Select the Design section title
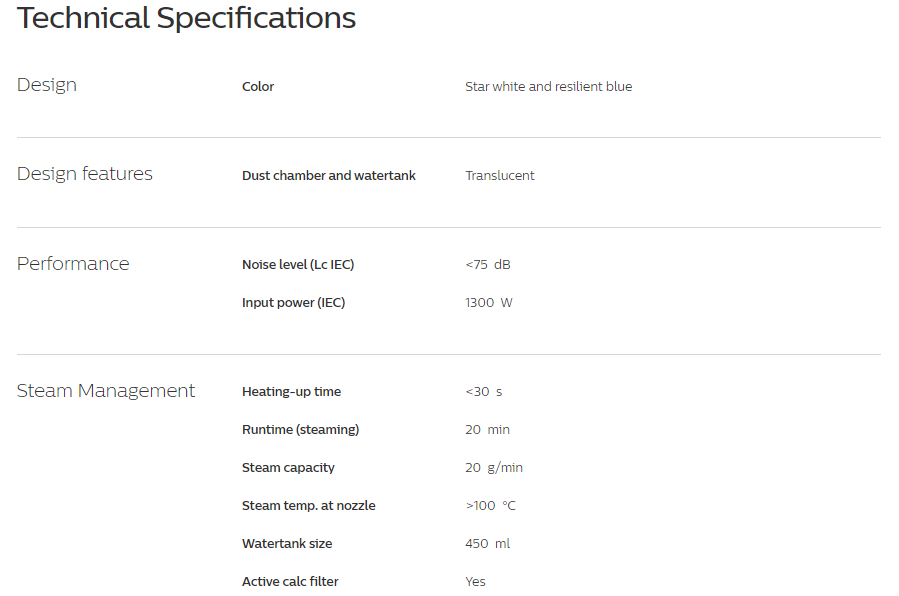 click(46, 85)
